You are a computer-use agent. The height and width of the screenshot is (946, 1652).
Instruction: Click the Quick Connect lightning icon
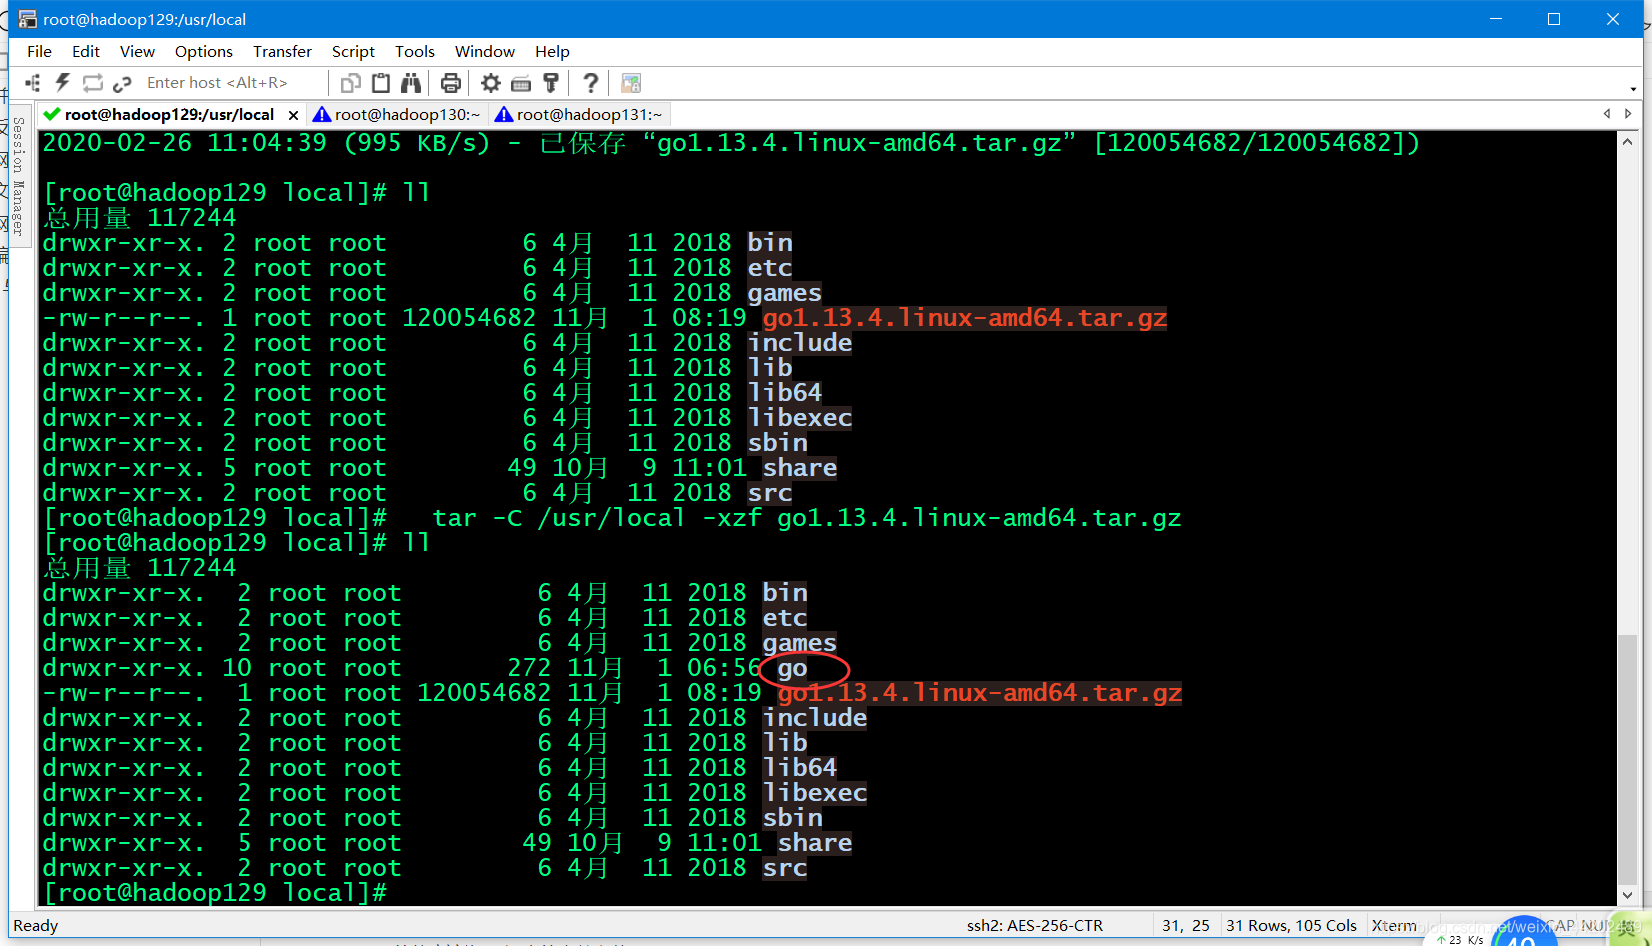[62, 83]
